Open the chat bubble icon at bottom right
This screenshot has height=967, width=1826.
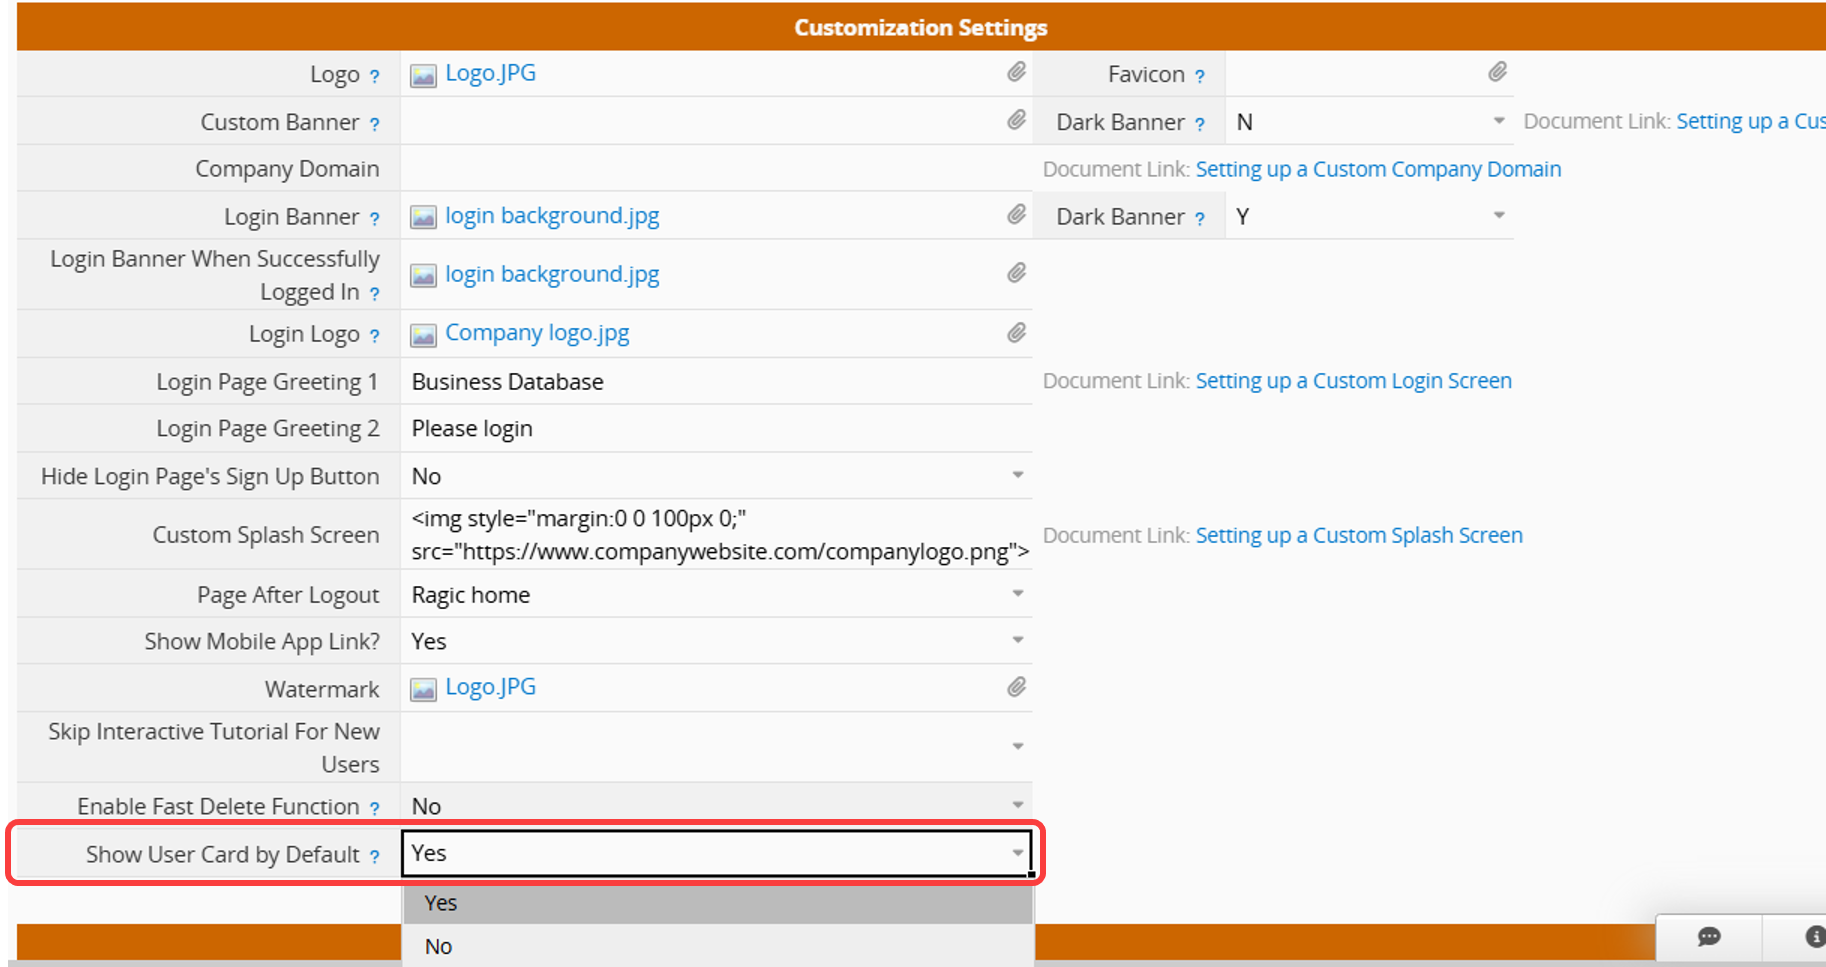[x=1709, y=937]
